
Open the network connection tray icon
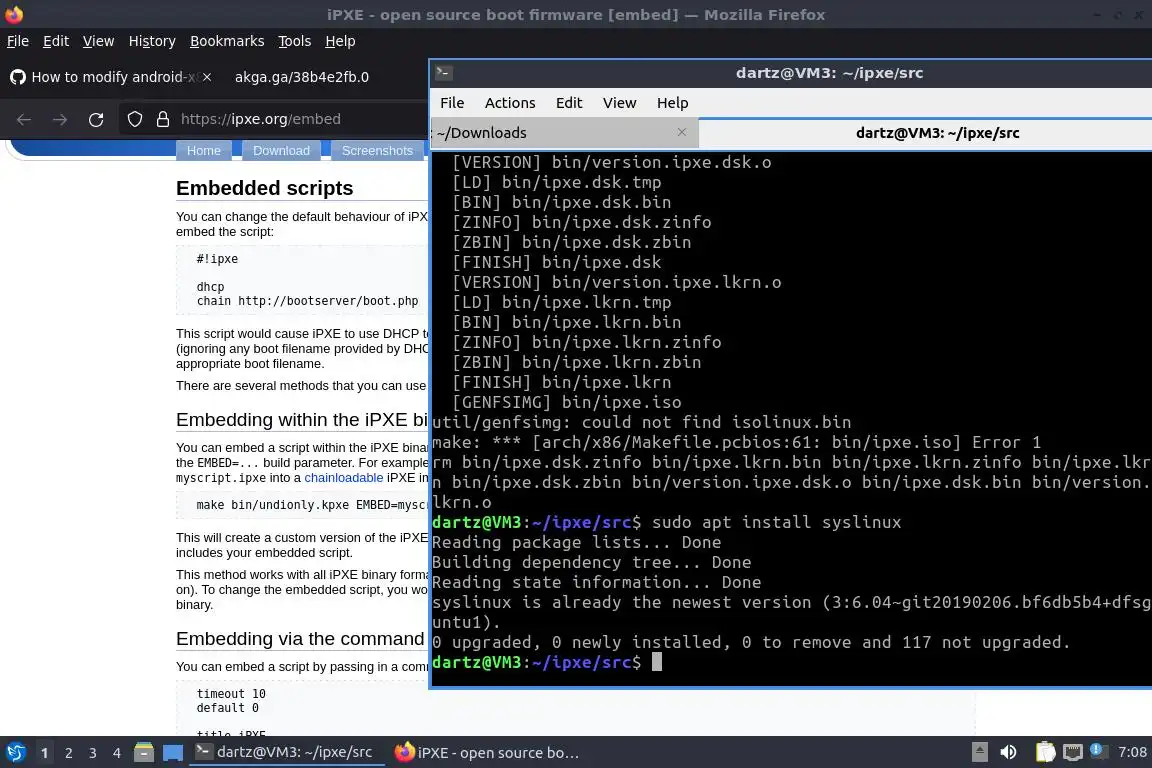click(1073, 752)
